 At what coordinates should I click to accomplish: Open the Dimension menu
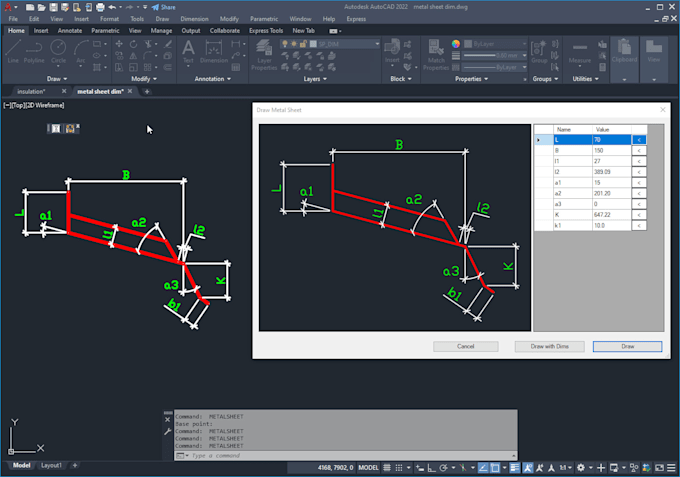click(x=194, y=19)
